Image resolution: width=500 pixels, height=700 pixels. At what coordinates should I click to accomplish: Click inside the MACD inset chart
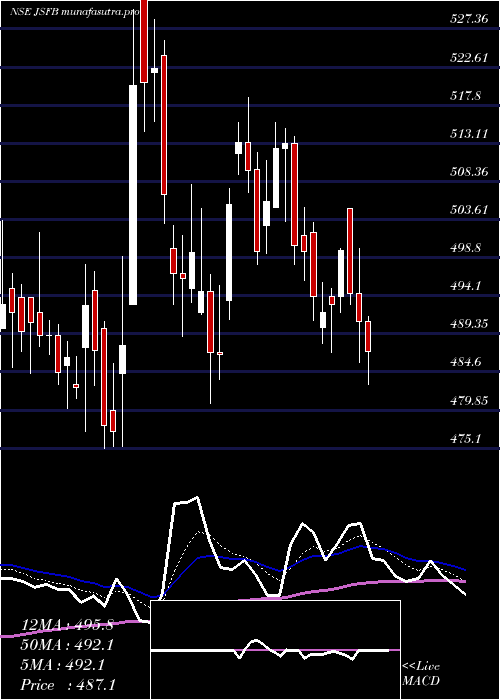(x=275, y=650)
